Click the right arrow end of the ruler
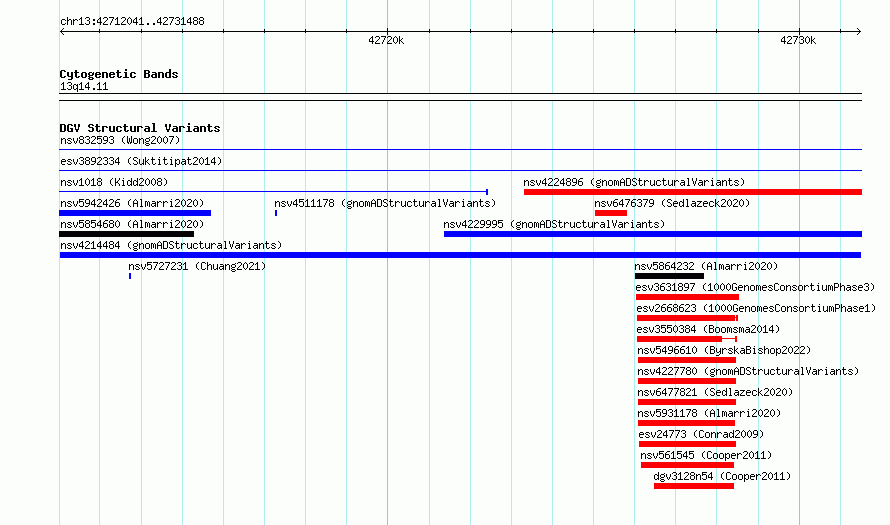The image size is (890, 525). (x=858, y=31)
